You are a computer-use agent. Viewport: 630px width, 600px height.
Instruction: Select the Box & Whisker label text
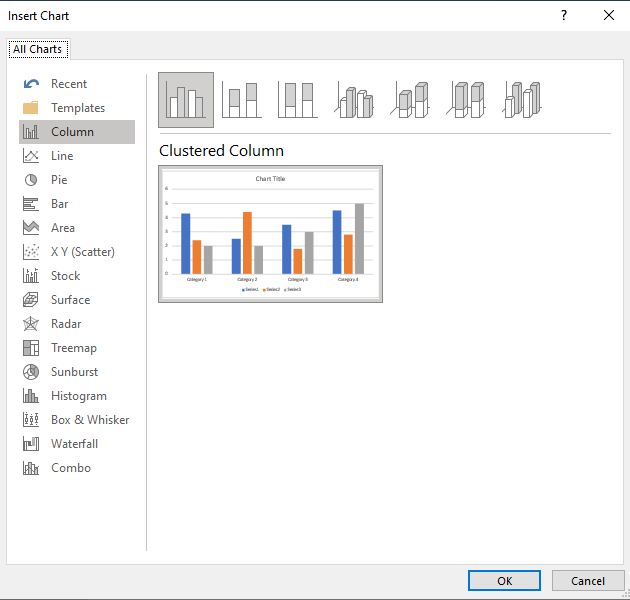(90, 420)
